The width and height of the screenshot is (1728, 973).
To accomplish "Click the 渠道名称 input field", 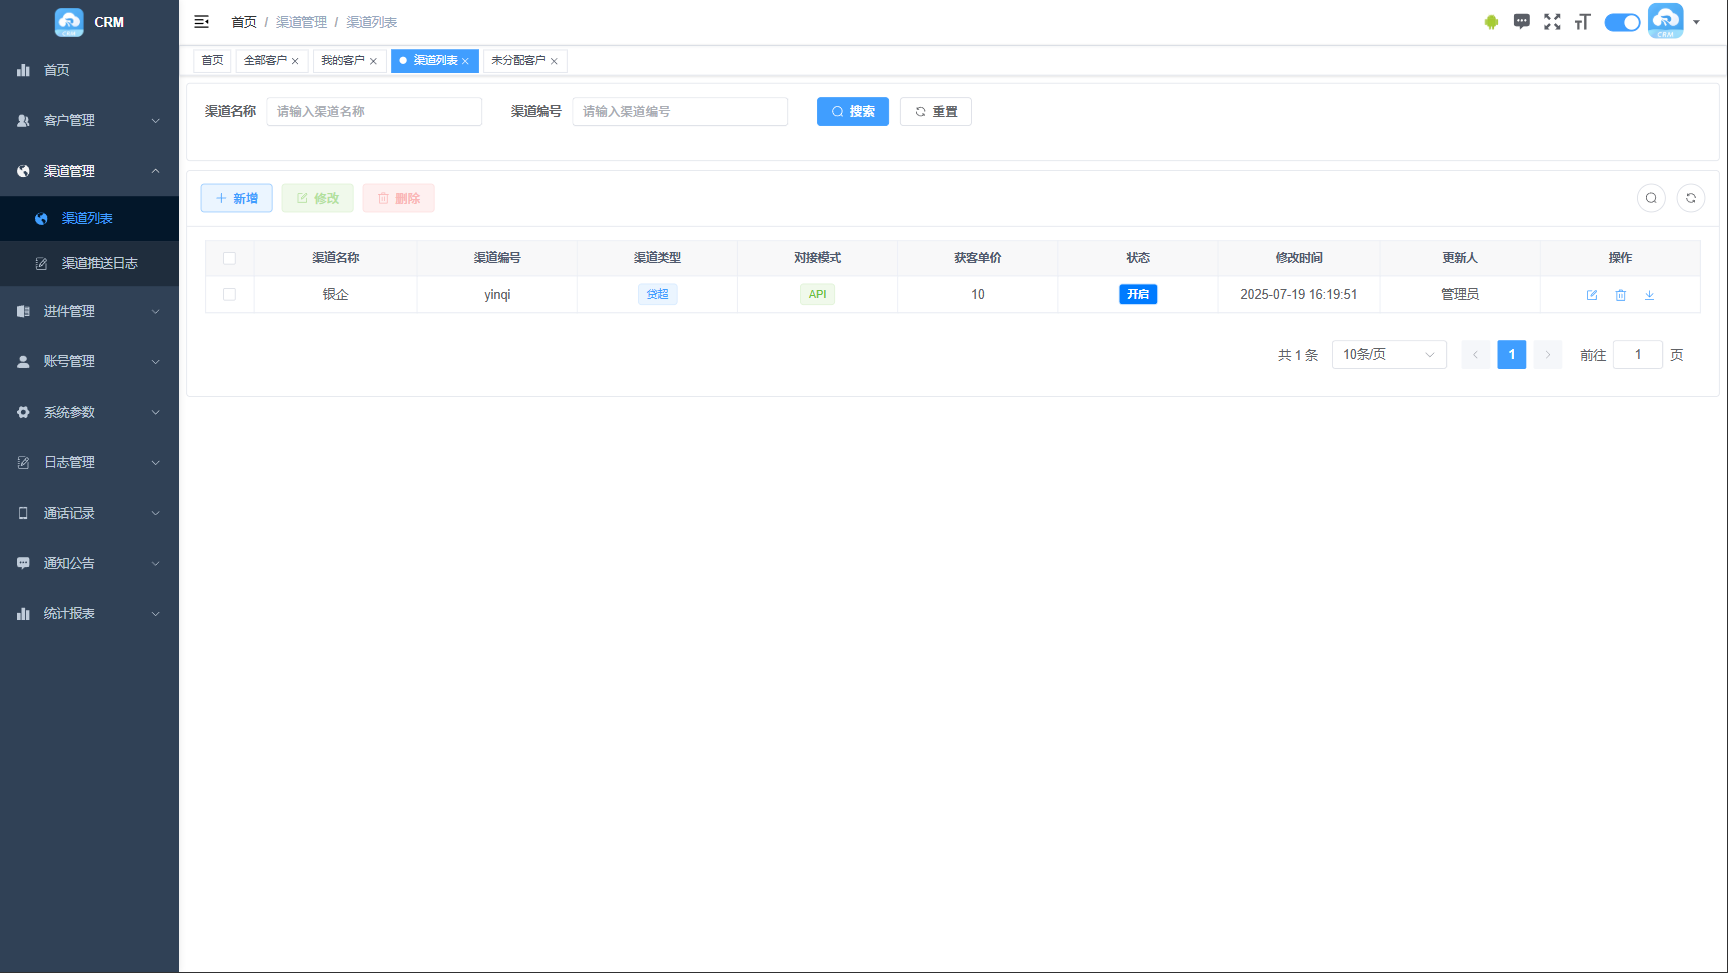I will [x=373, y=112].
